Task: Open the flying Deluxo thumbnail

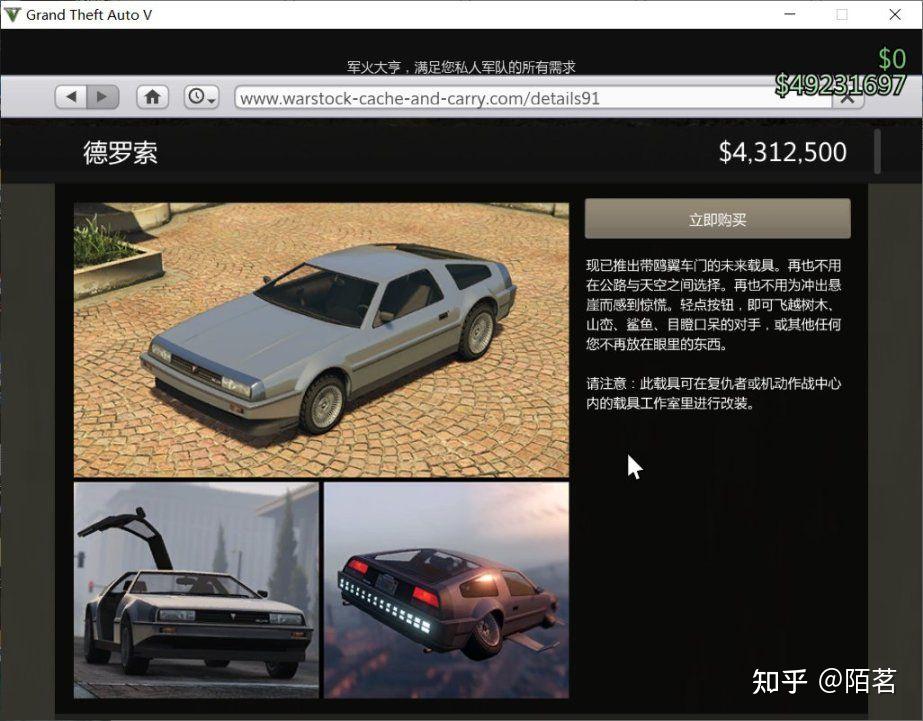Action: [x=447, y=590]
